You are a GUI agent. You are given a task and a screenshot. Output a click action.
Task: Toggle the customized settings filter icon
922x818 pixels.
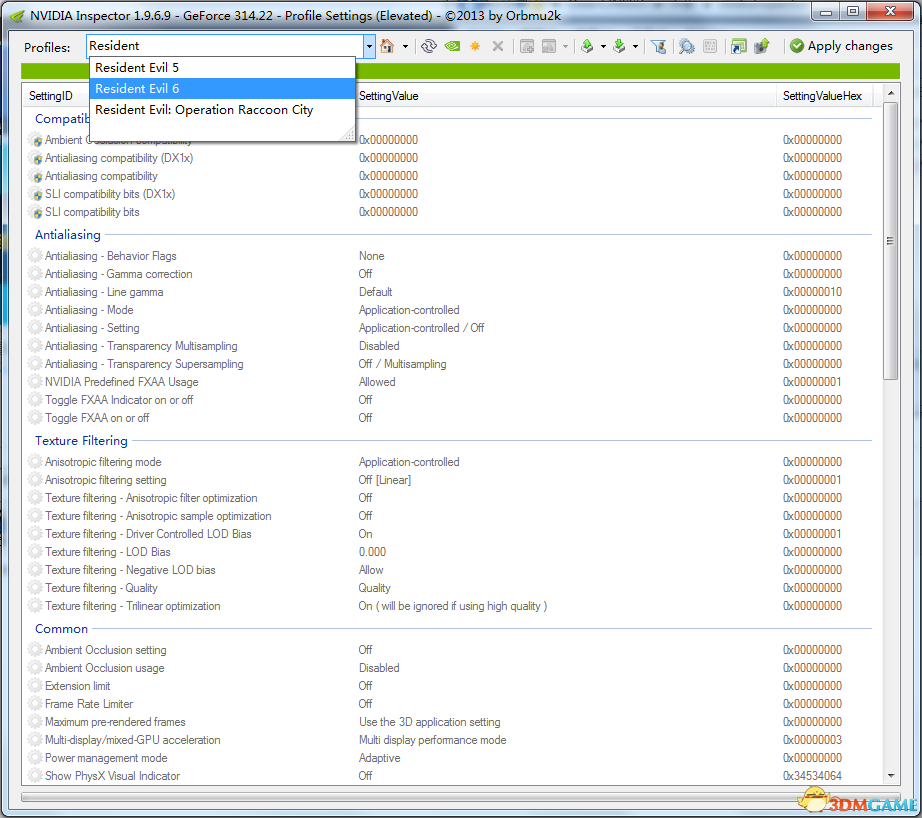point(659,46)
